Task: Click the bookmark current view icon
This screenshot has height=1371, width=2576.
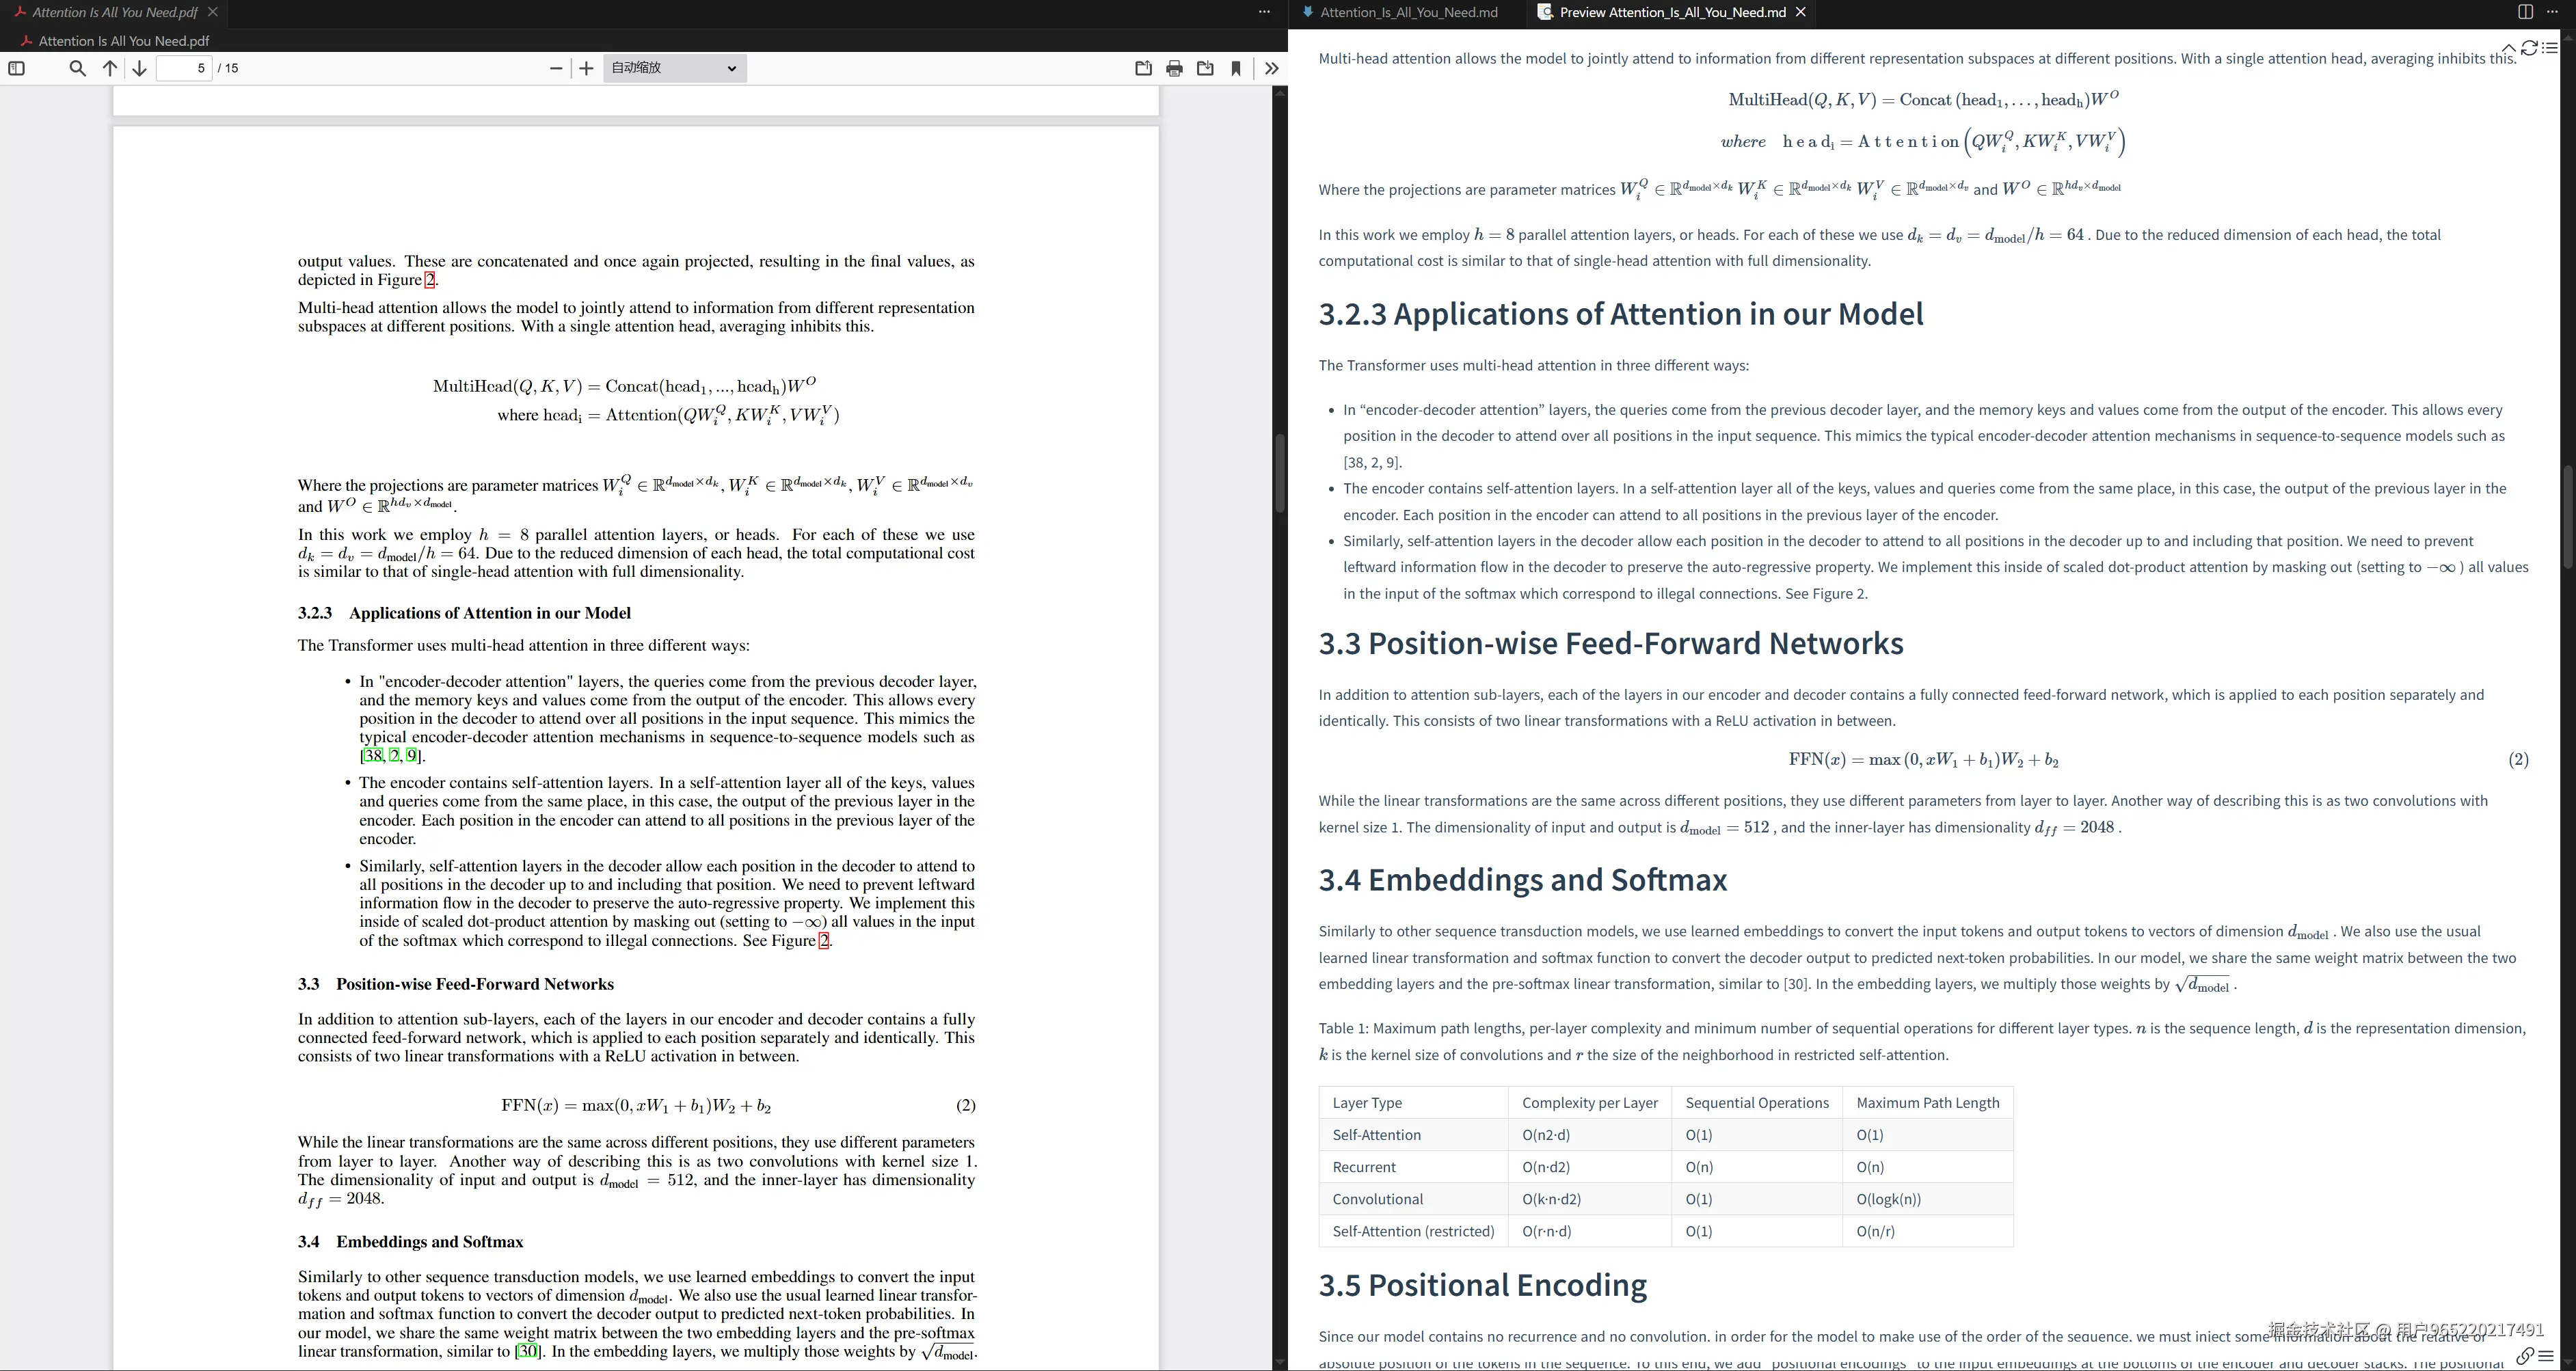Action: point(1236,68)
